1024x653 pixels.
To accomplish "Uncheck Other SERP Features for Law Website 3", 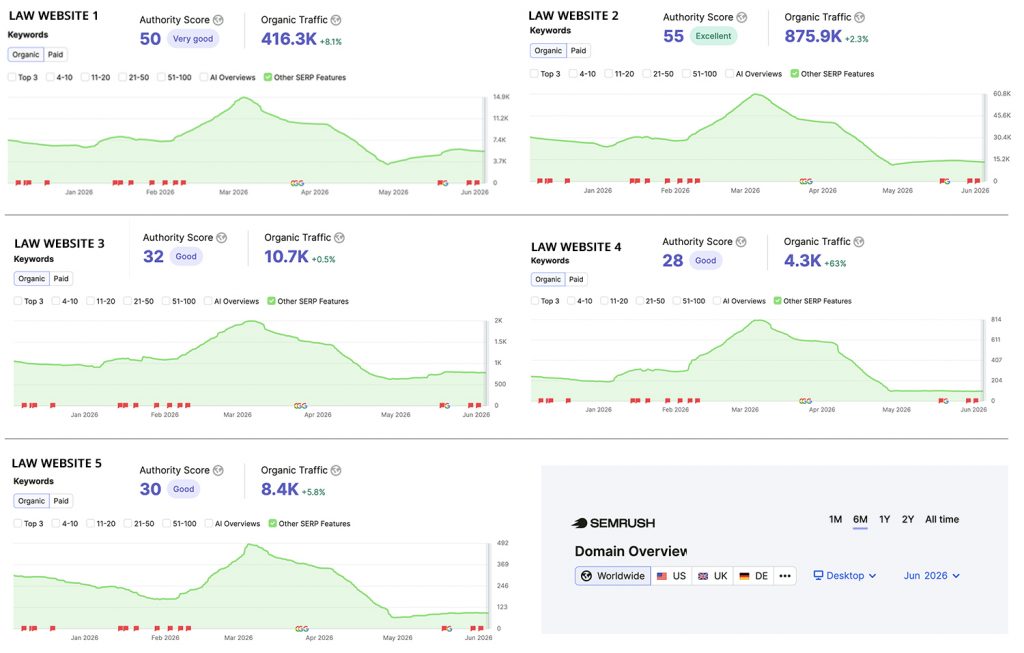I will 272,301.
